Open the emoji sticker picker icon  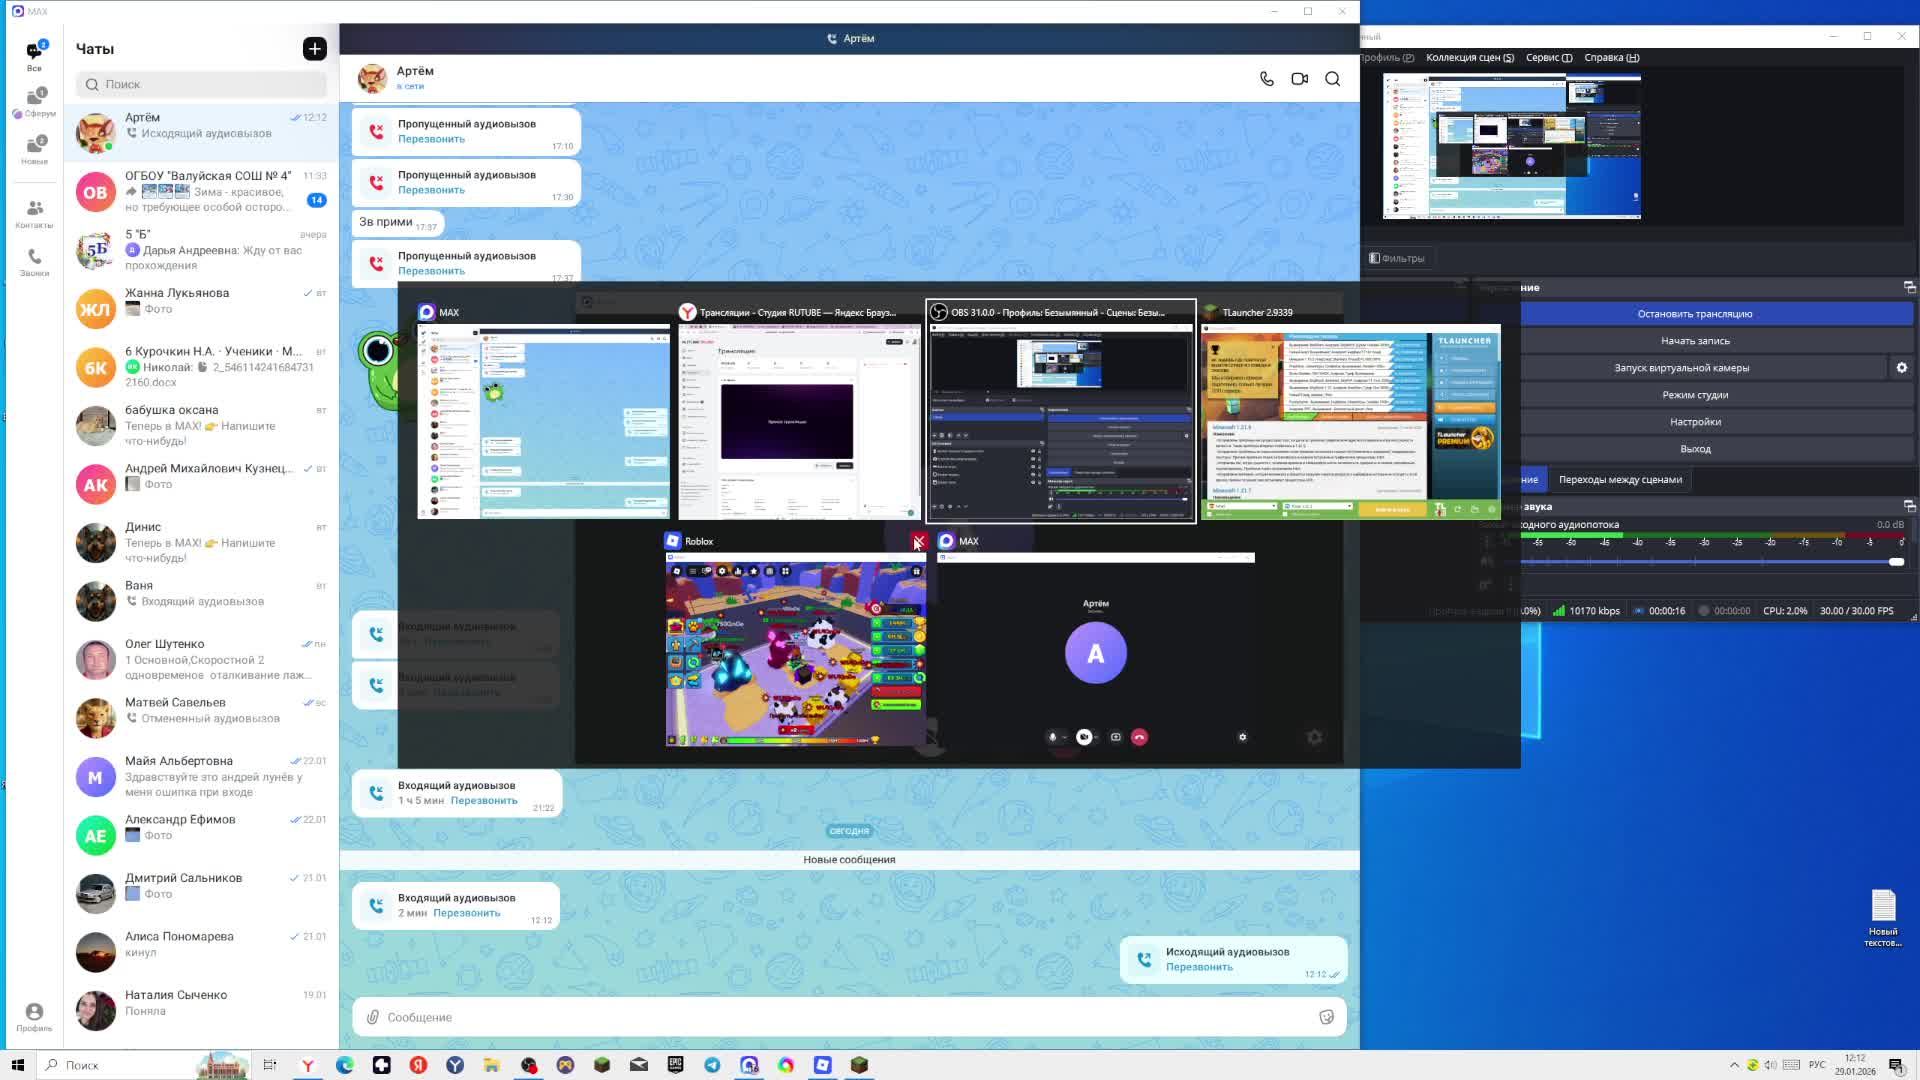(1326, 1017)
